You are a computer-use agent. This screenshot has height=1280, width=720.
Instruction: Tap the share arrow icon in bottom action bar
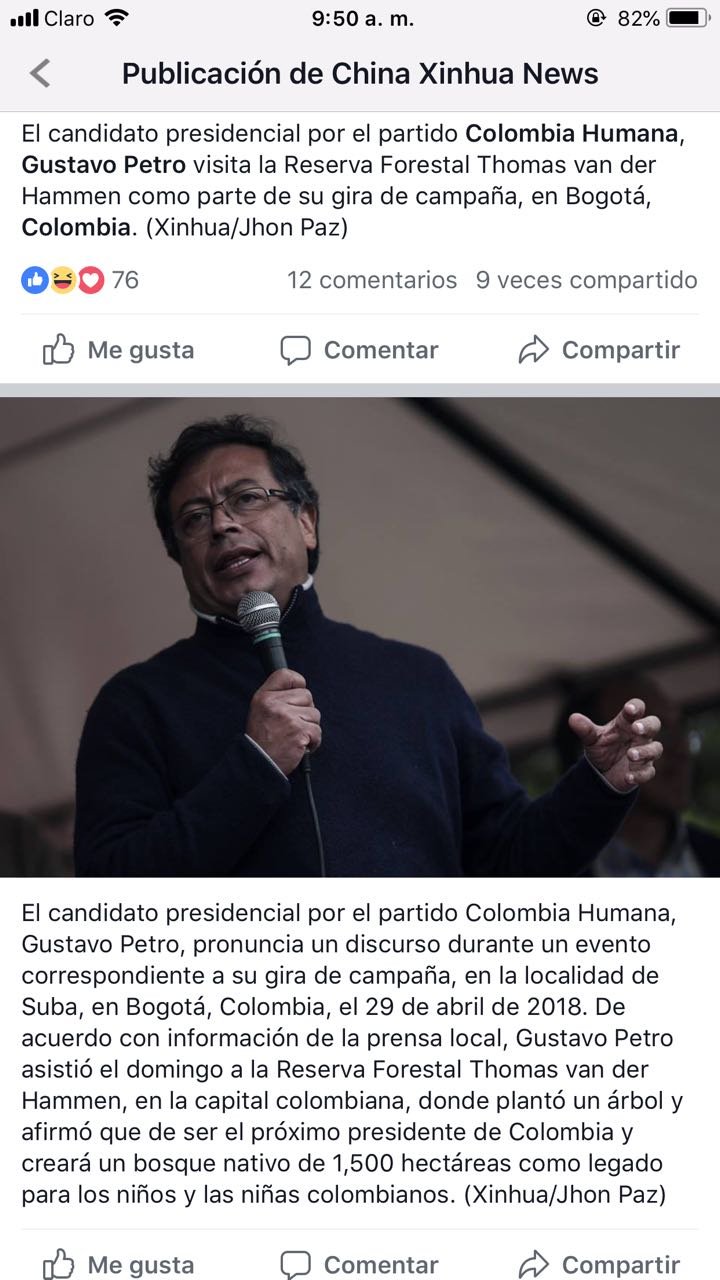pos(534,1264)
